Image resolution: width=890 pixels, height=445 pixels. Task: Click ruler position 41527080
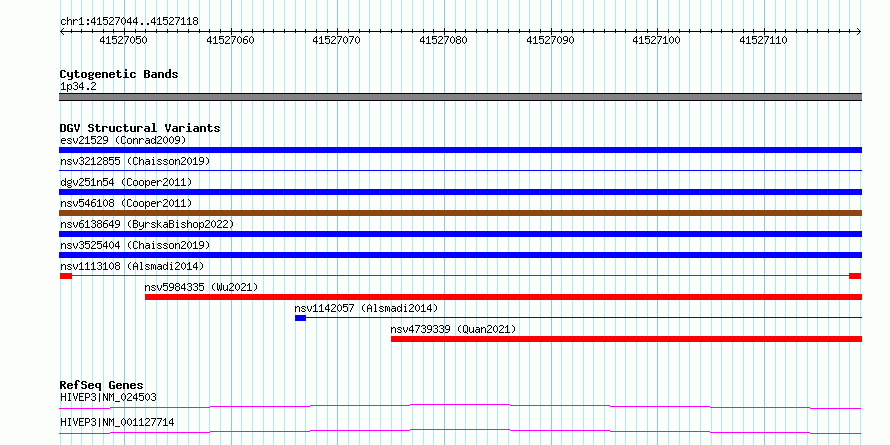point(444,40)
